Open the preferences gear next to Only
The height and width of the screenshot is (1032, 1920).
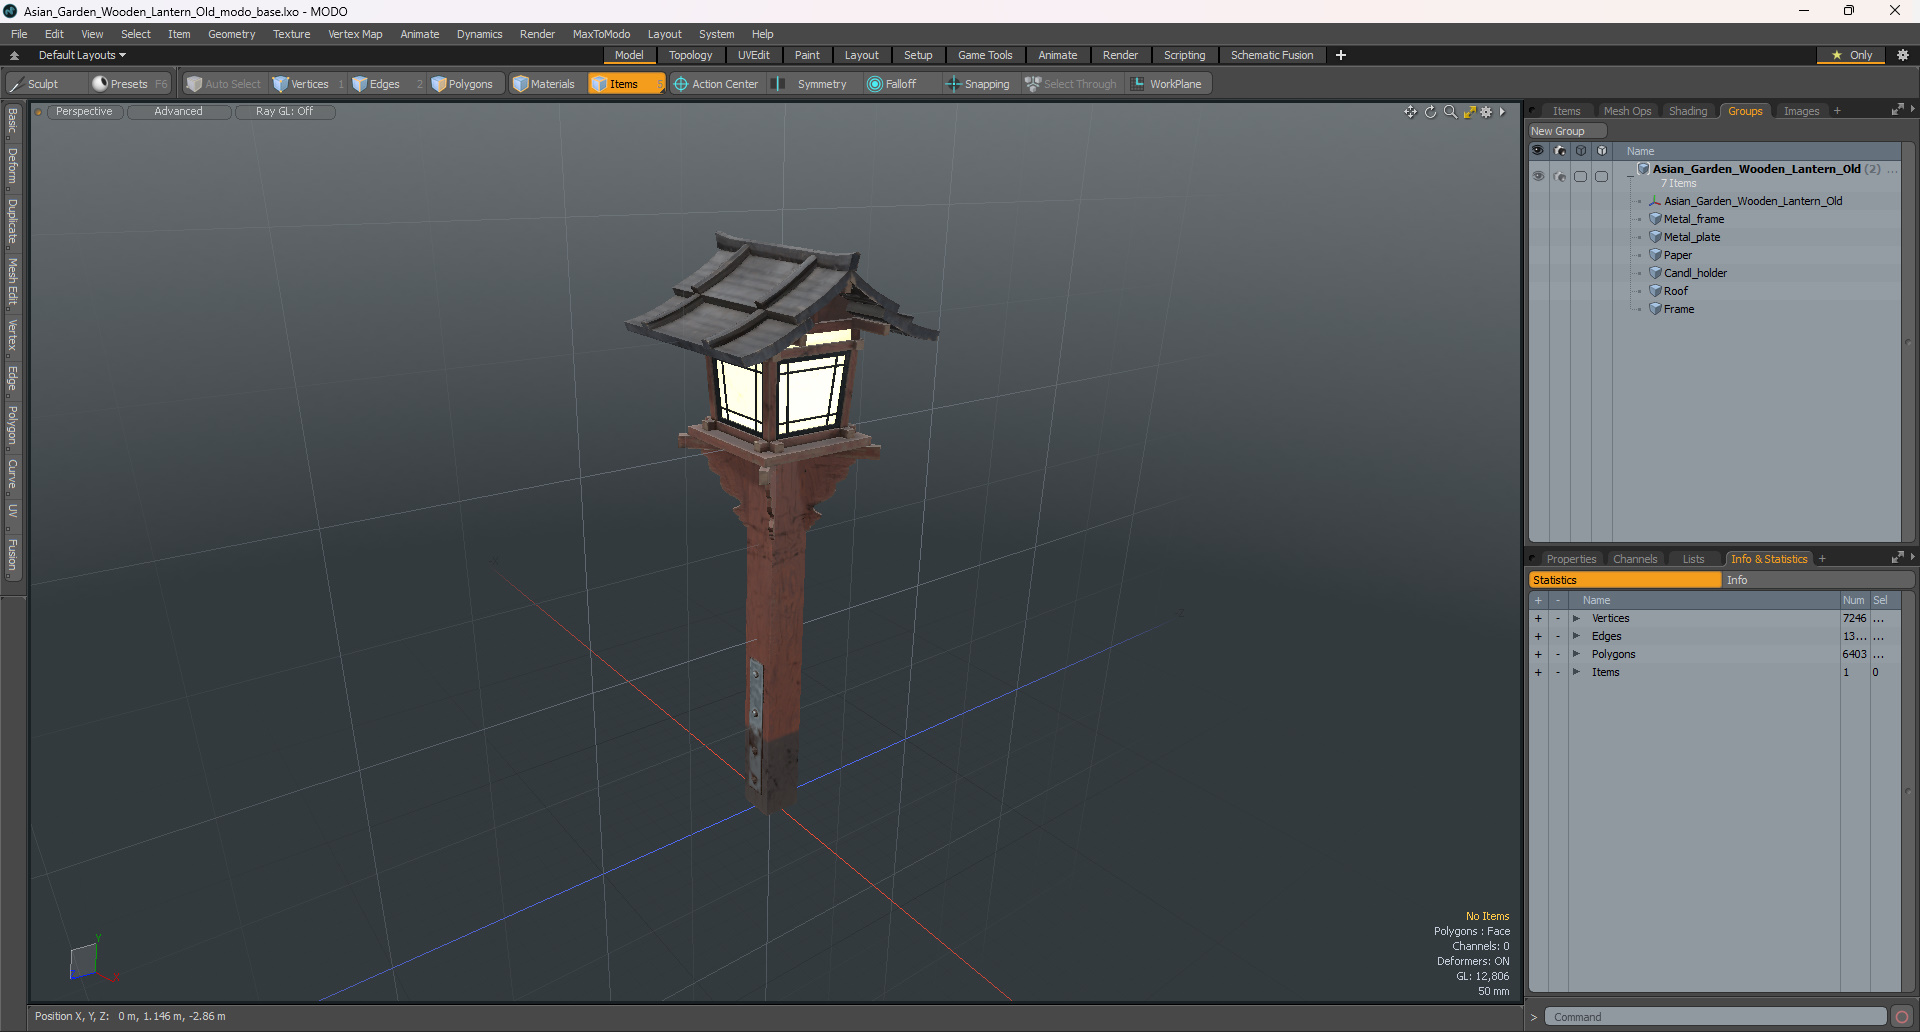(x=1902, y=55)
